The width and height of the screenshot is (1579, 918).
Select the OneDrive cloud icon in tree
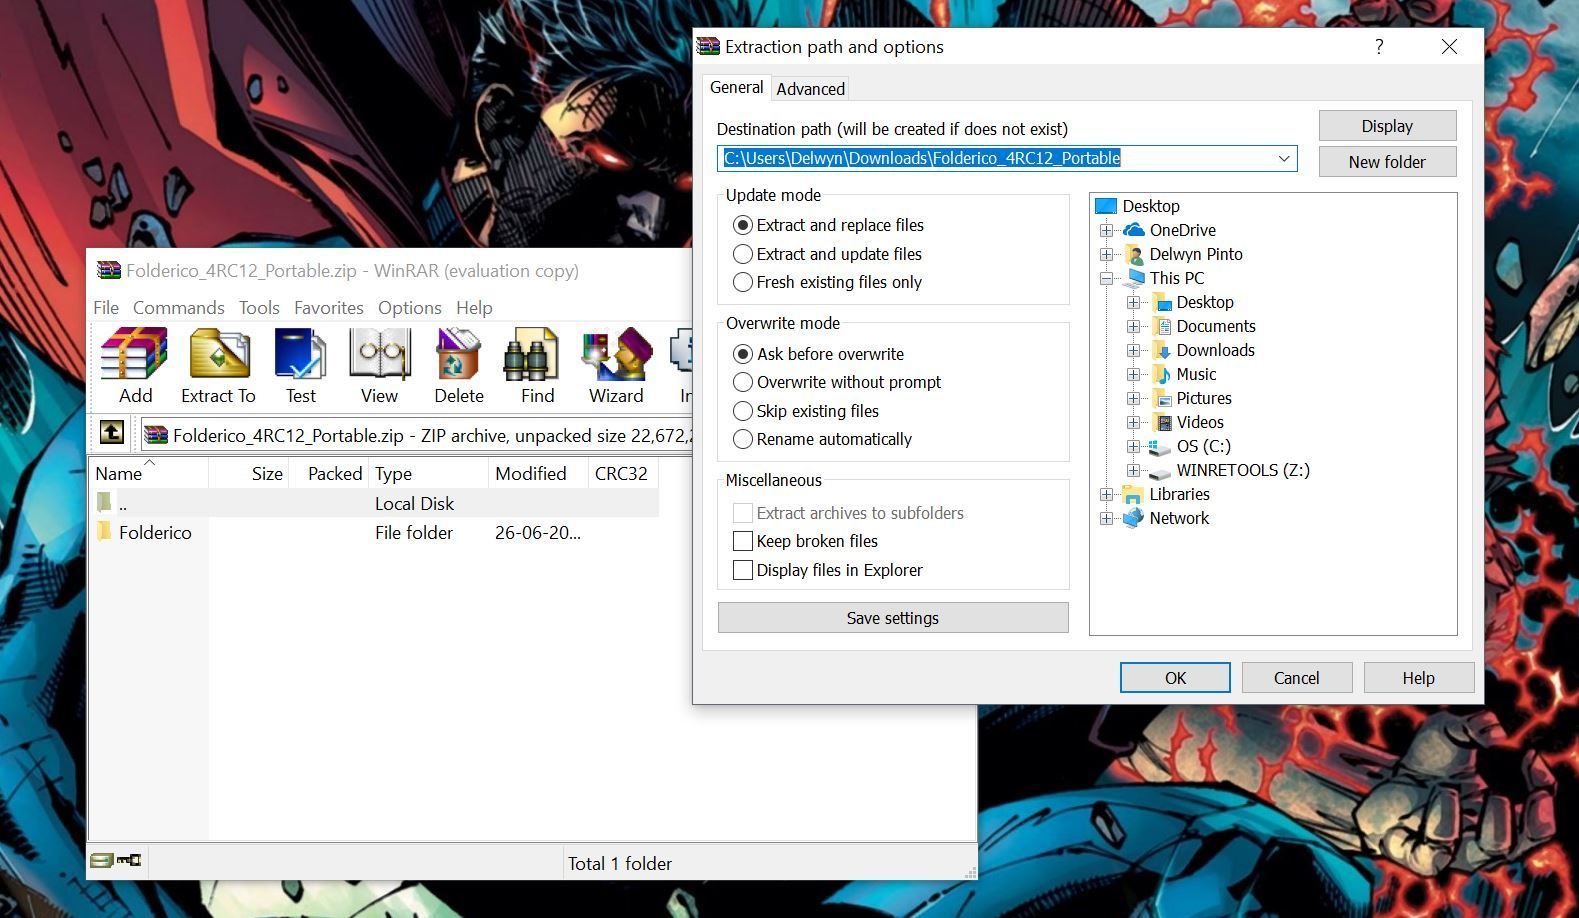pos(1134,230)
